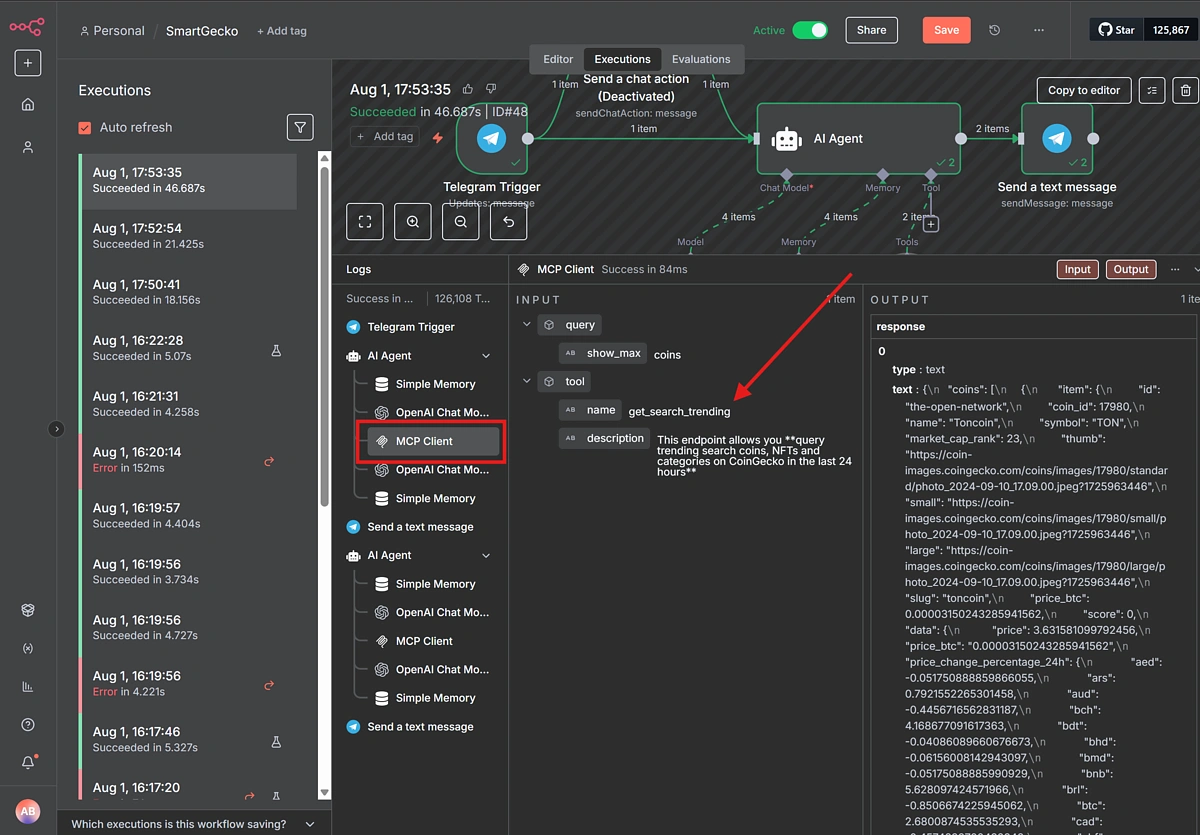Screen dimensions: 1200x835
Task: Switch to the Evaluations tab
Action: 700,59
